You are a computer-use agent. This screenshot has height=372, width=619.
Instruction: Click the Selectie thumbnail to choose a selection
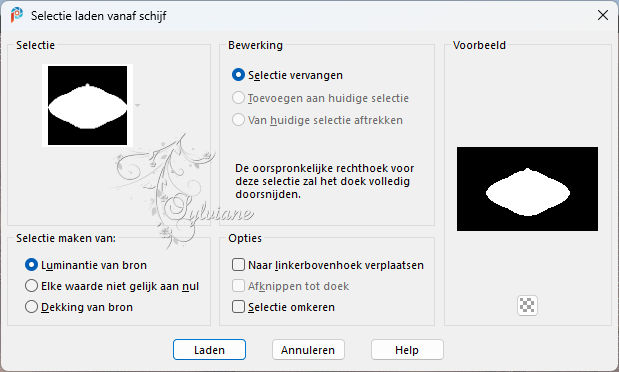[88, 105]
